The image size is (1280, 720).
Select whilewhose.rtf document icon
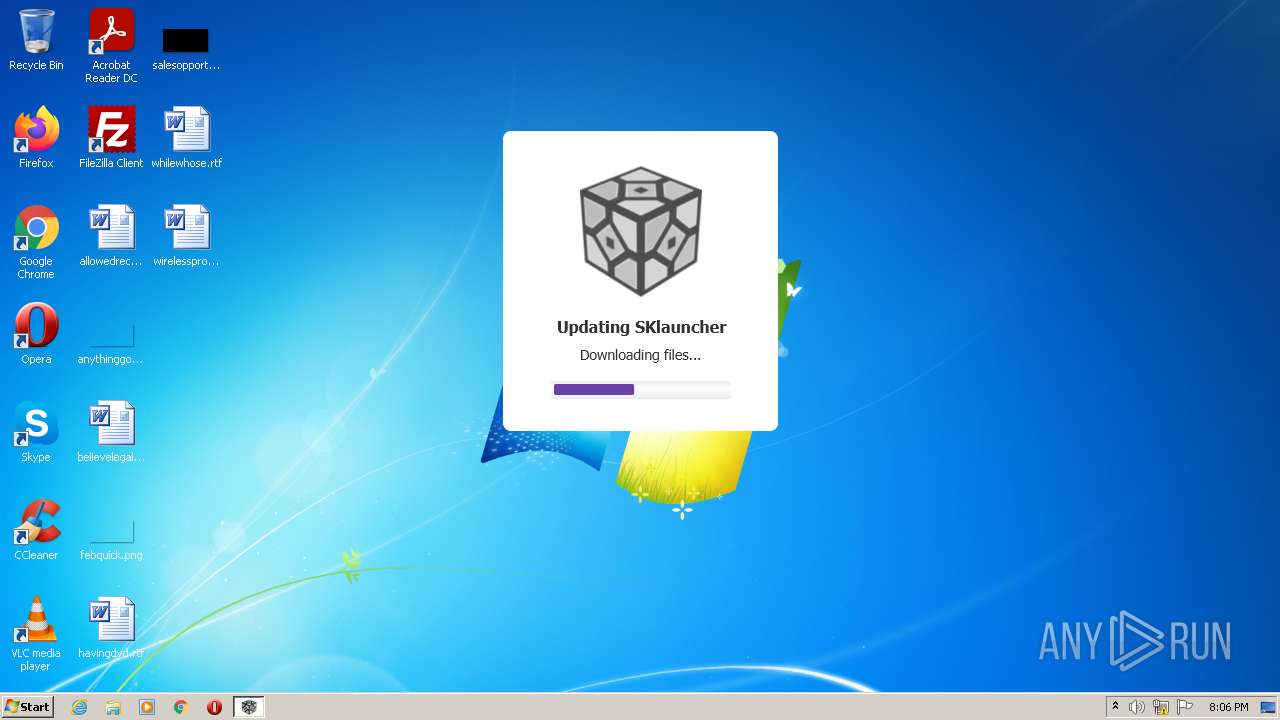tap(187, 137)
